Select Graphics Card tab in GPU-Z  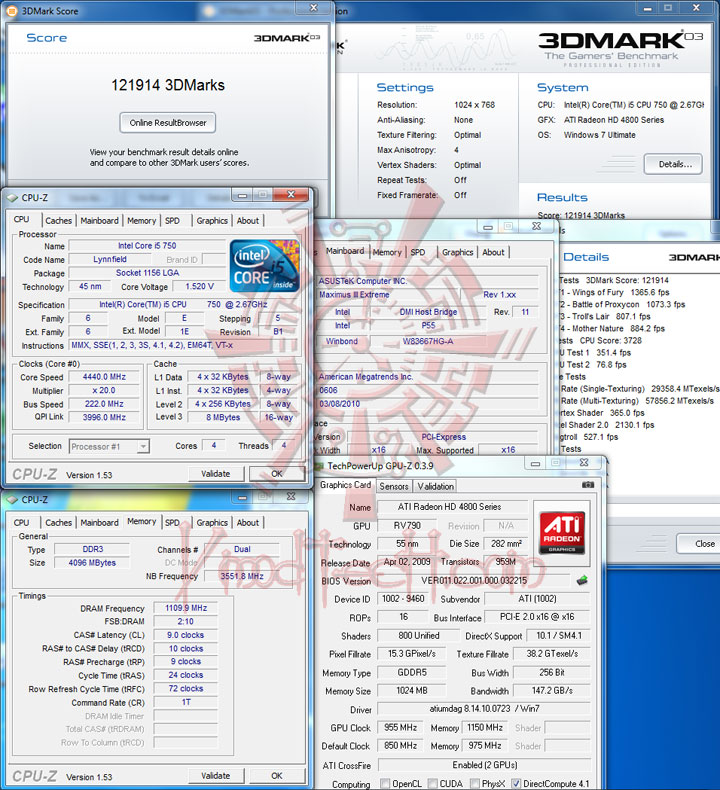coord(346,485)
